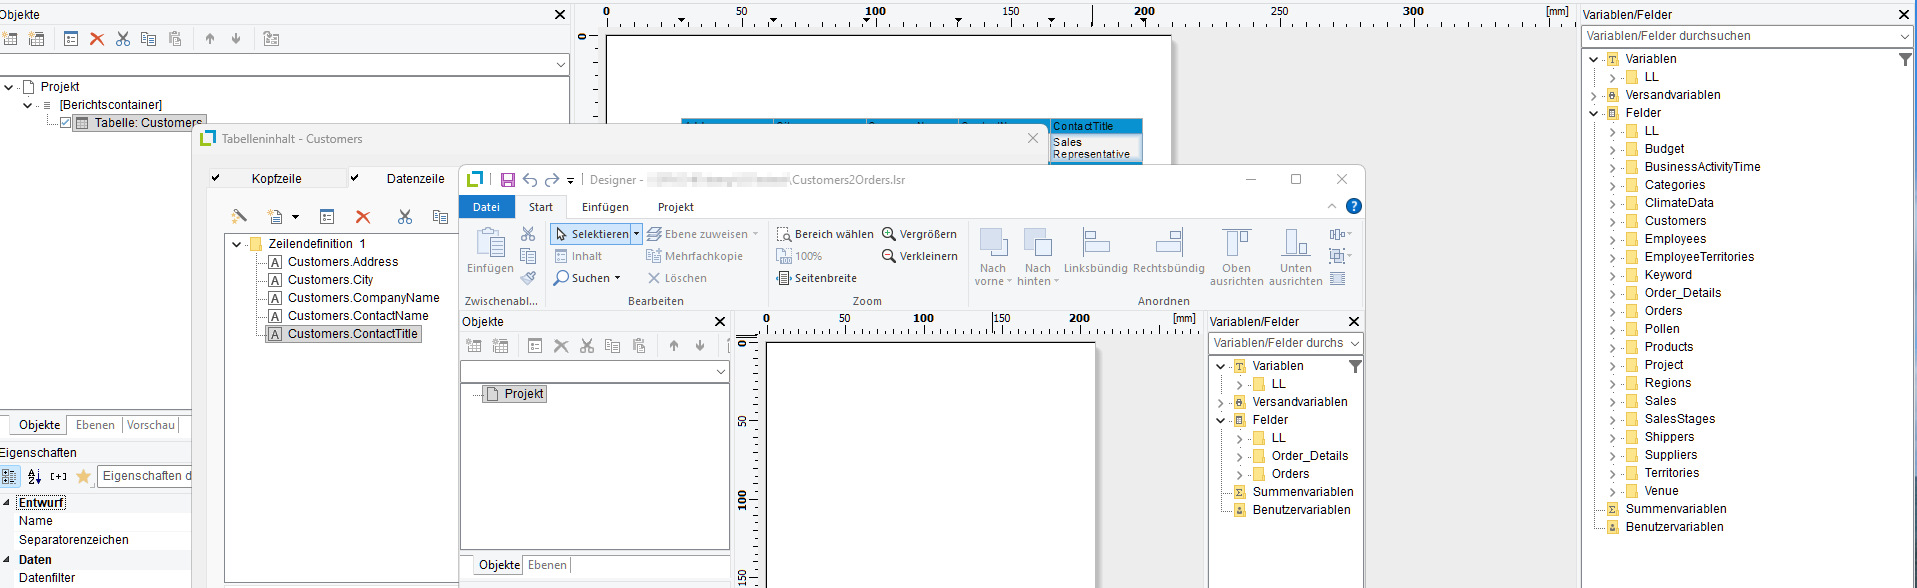Click the blue help question mark icon
The image size is (1917, 588).
(x=1353, y=206)
